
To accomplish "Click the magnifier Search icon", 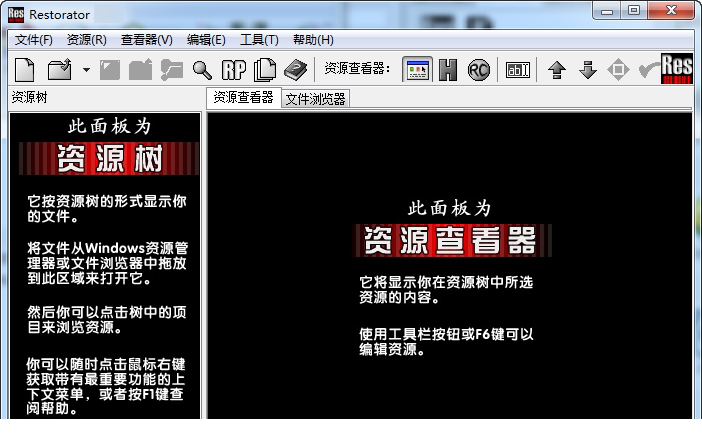I will pos(202,70).
